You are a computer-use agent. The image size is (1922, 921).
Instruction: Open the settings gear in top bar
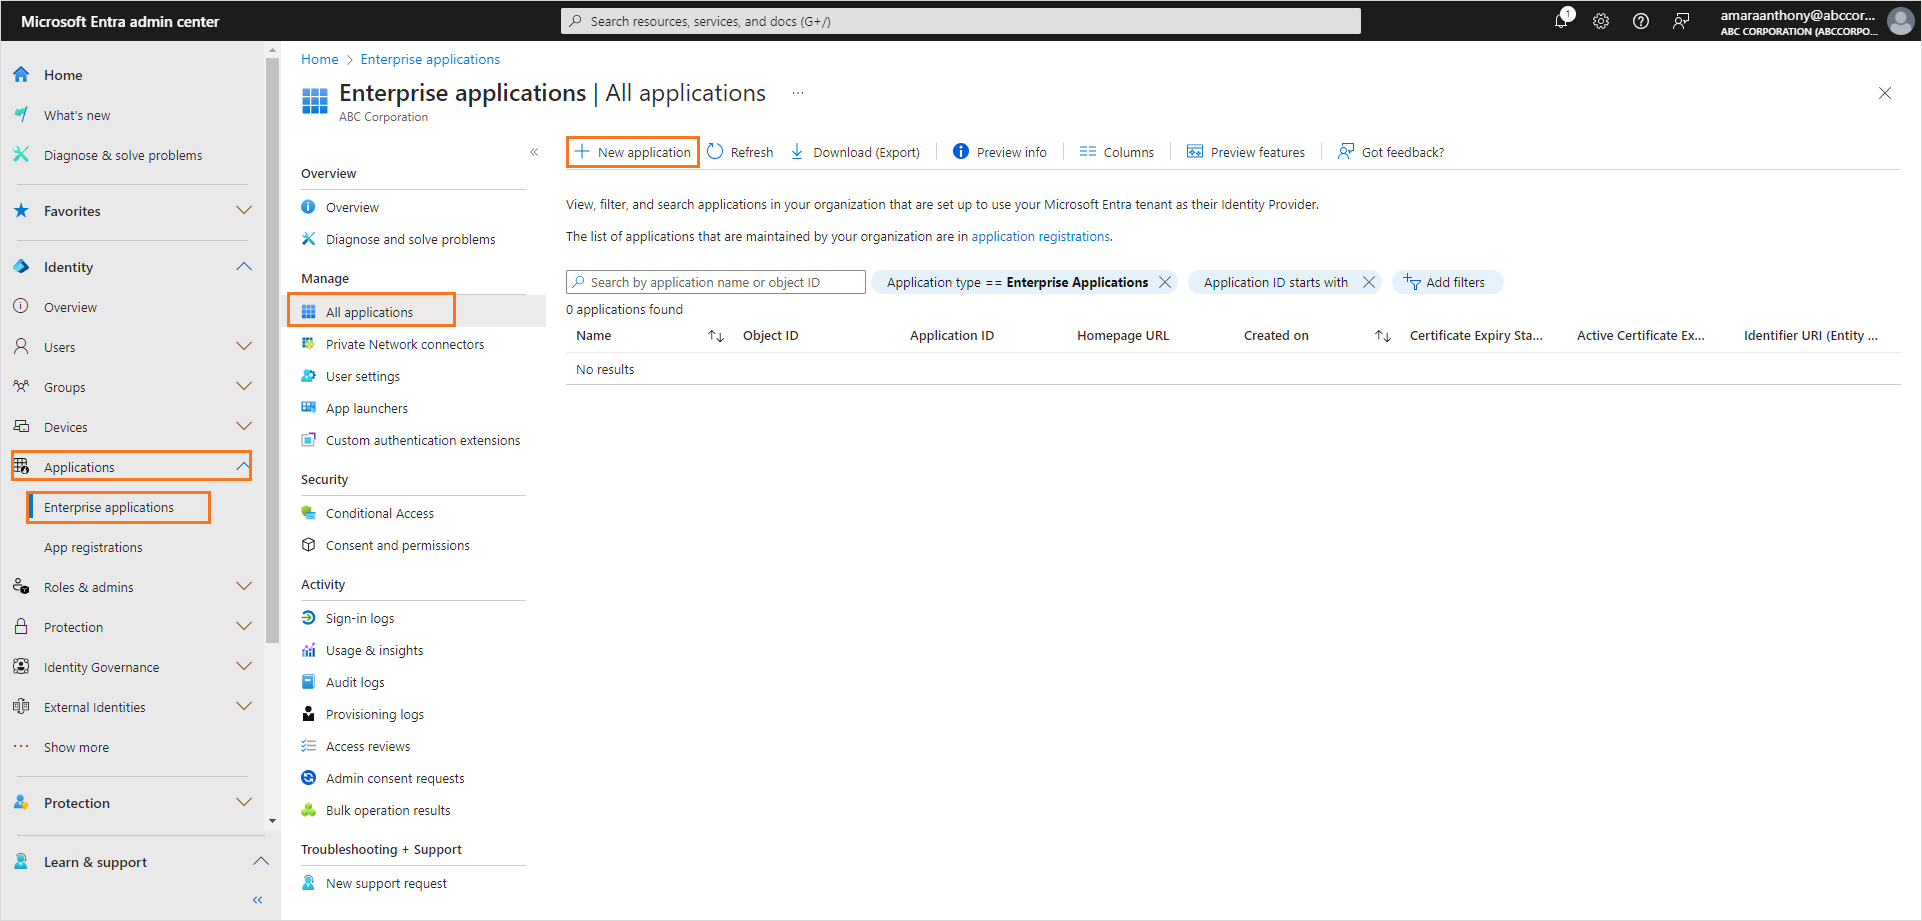[1601, 21]
